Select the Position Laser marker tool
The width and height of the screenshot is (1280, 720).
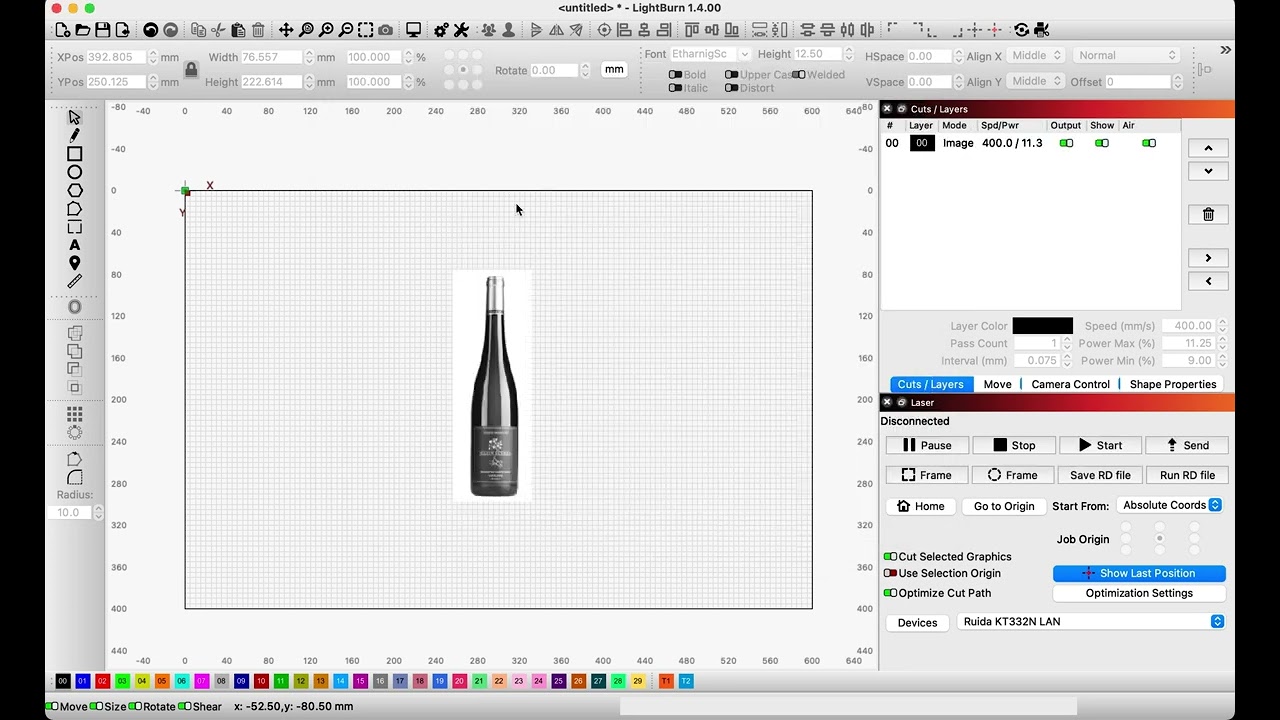[x=74, y=263]
